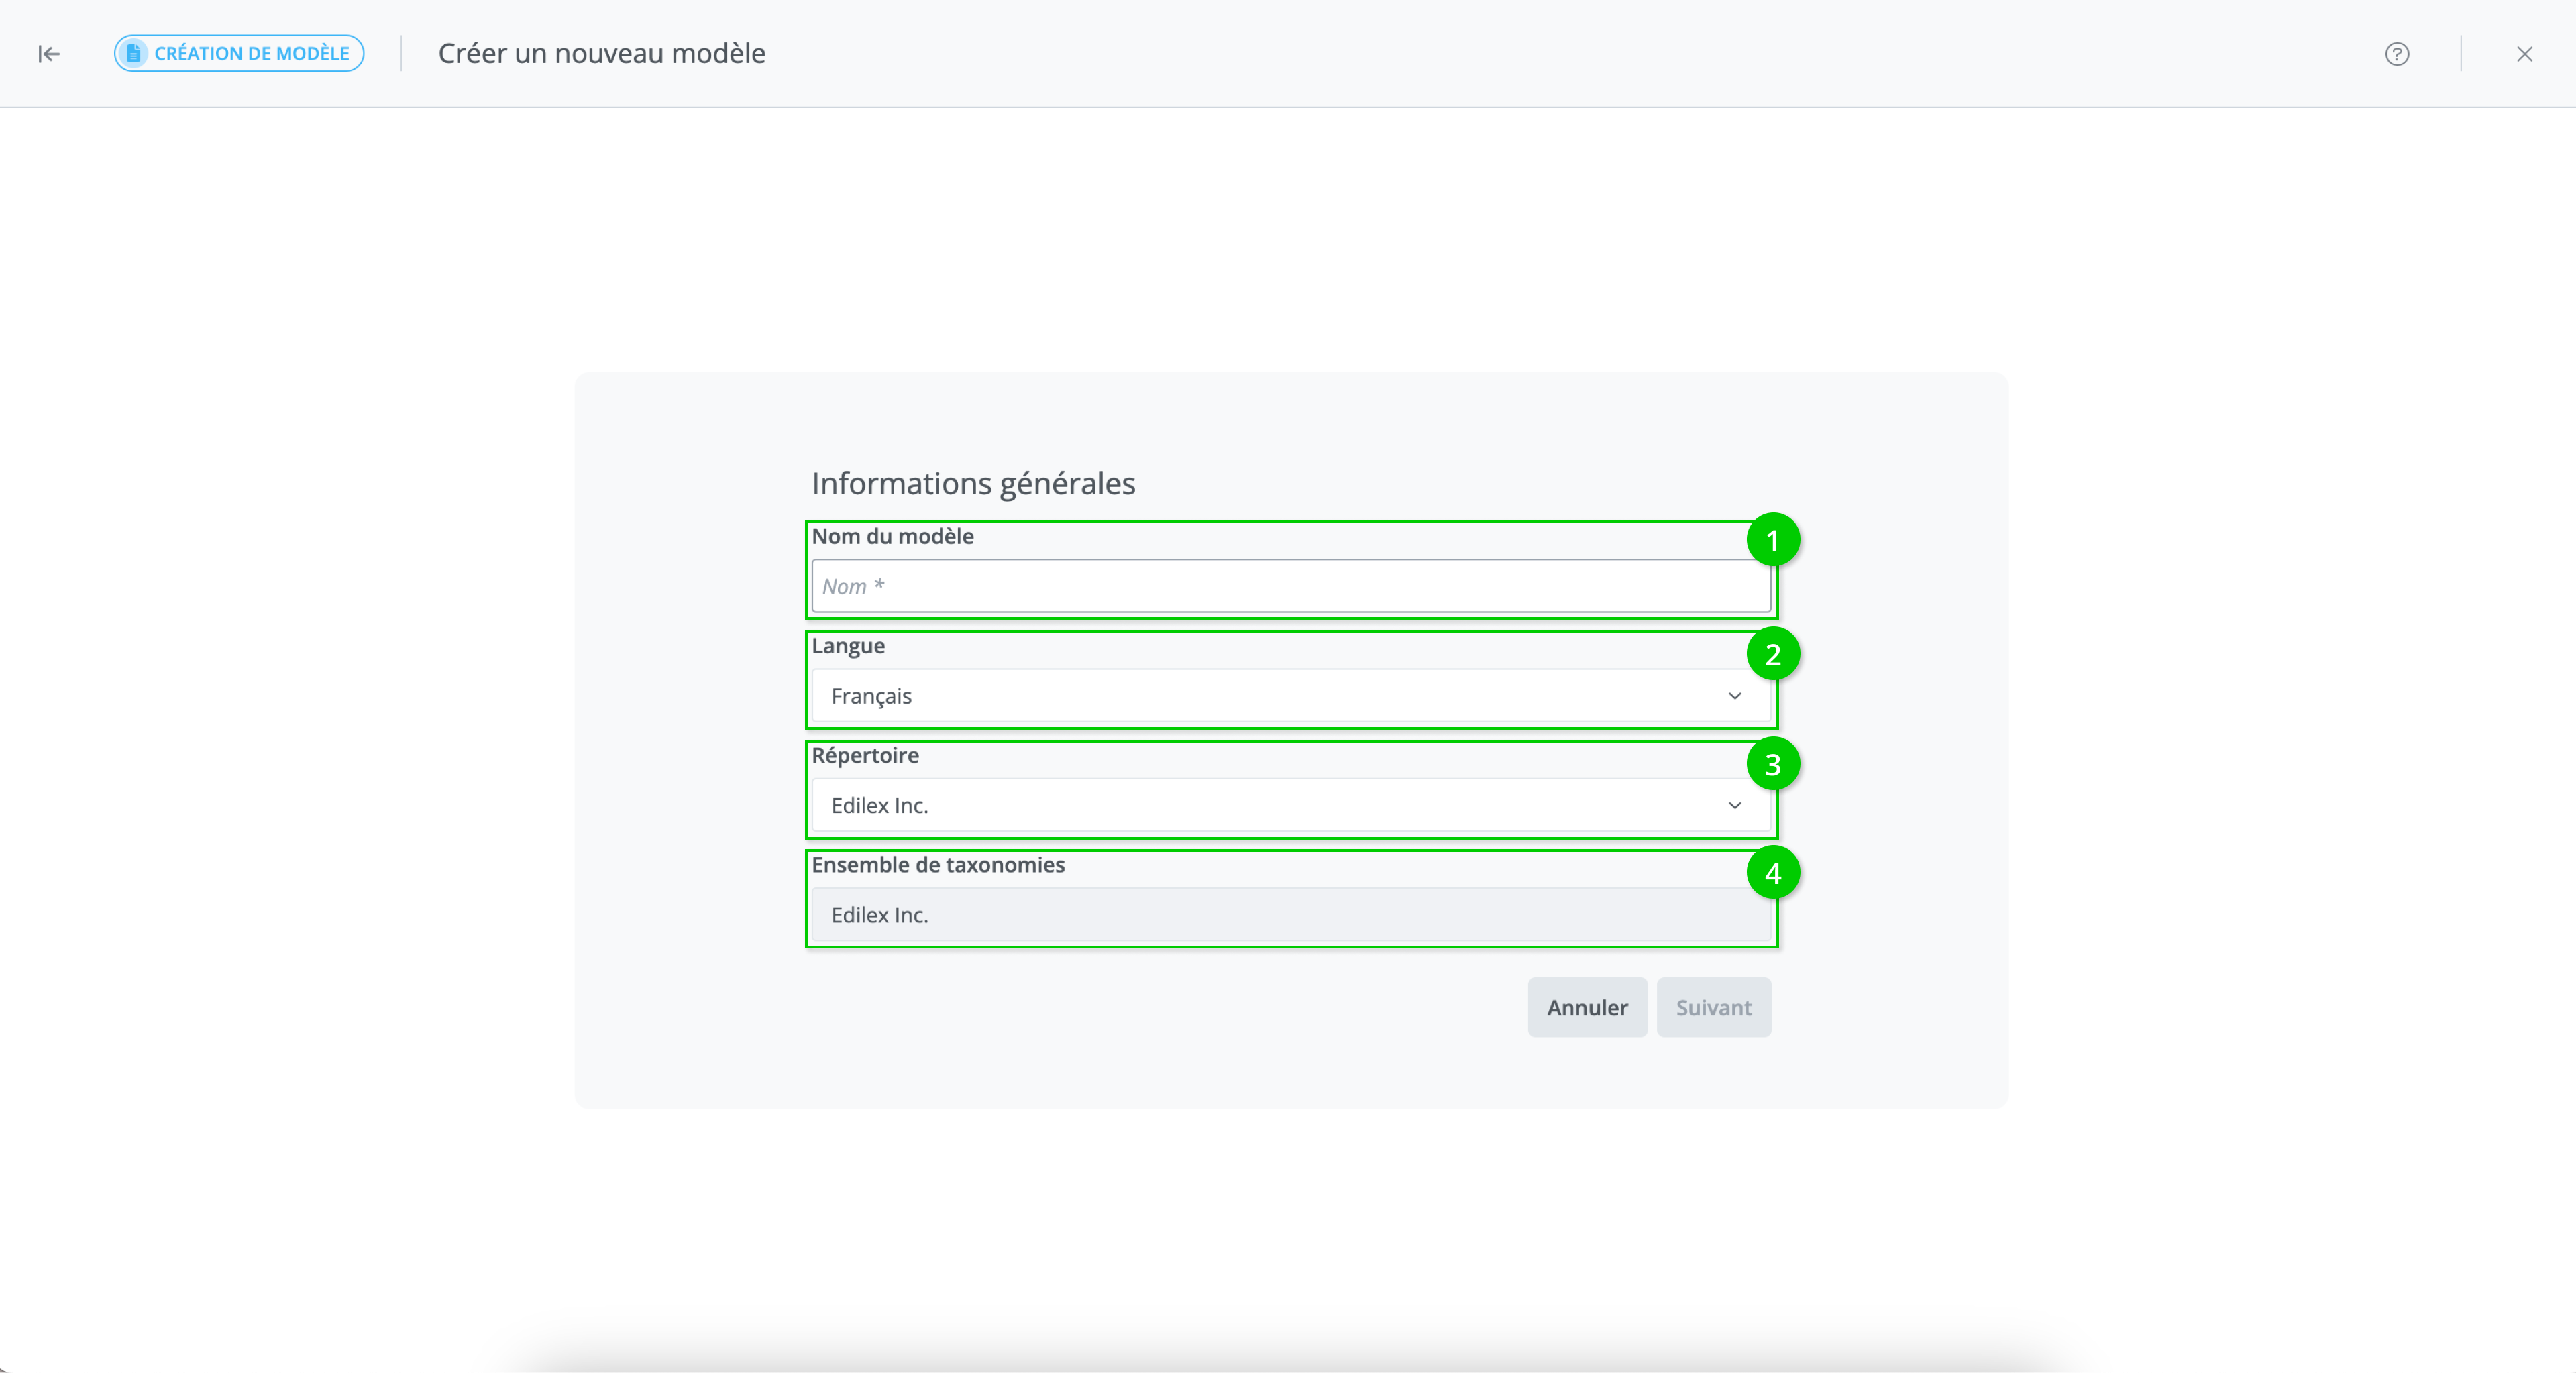This screenshot has height=1373, width=2576.
Task: Click the document icon in Création de modèle badge
Action: pyautogui.click(x=133, y=54)
